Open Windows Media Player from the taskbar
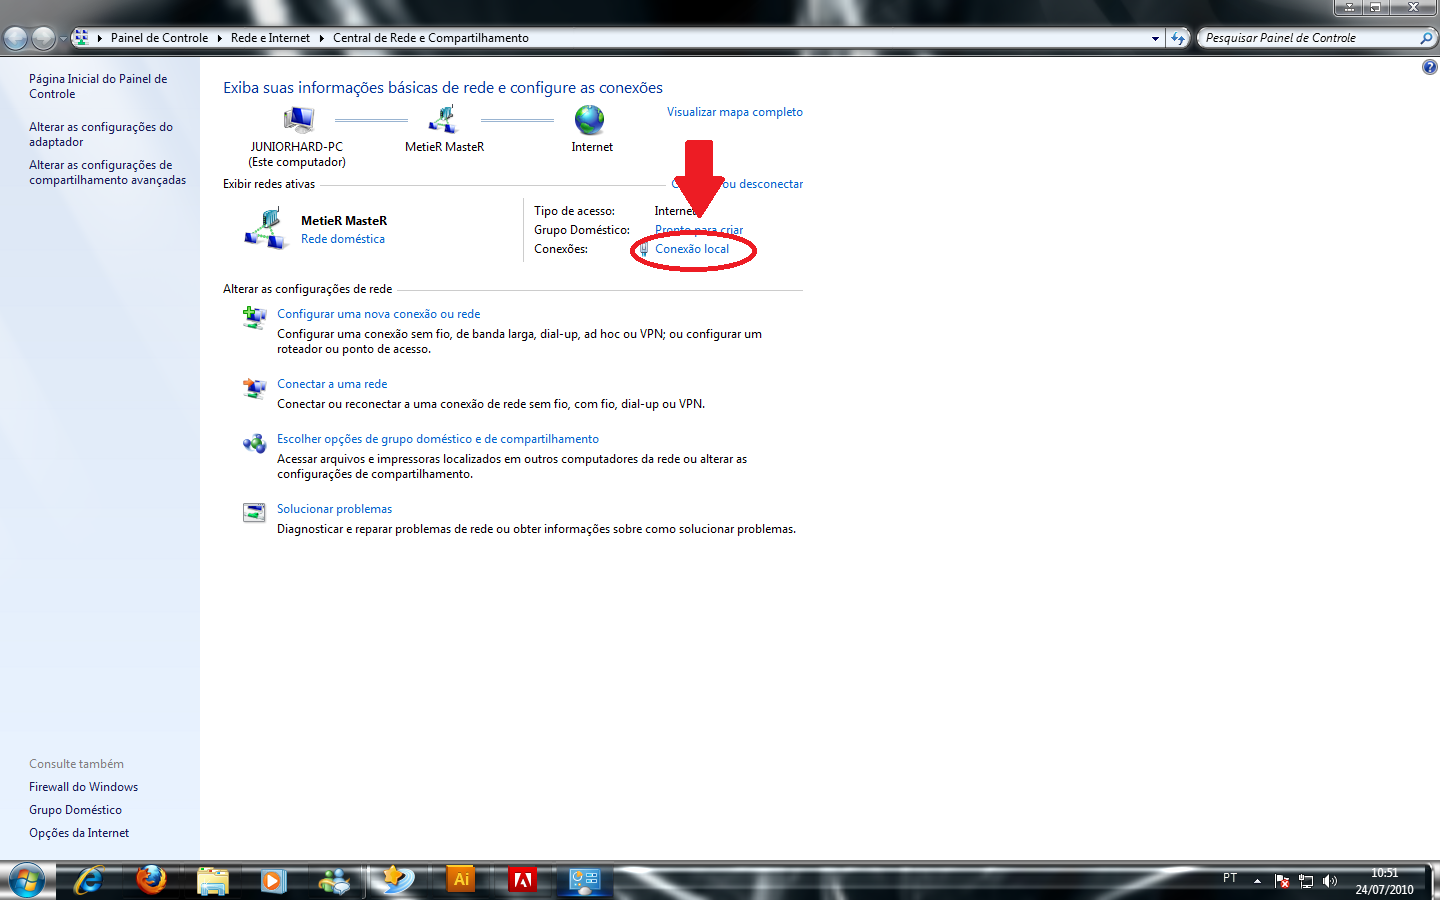The image size is (1440, 900). click(x=273, y=880)
